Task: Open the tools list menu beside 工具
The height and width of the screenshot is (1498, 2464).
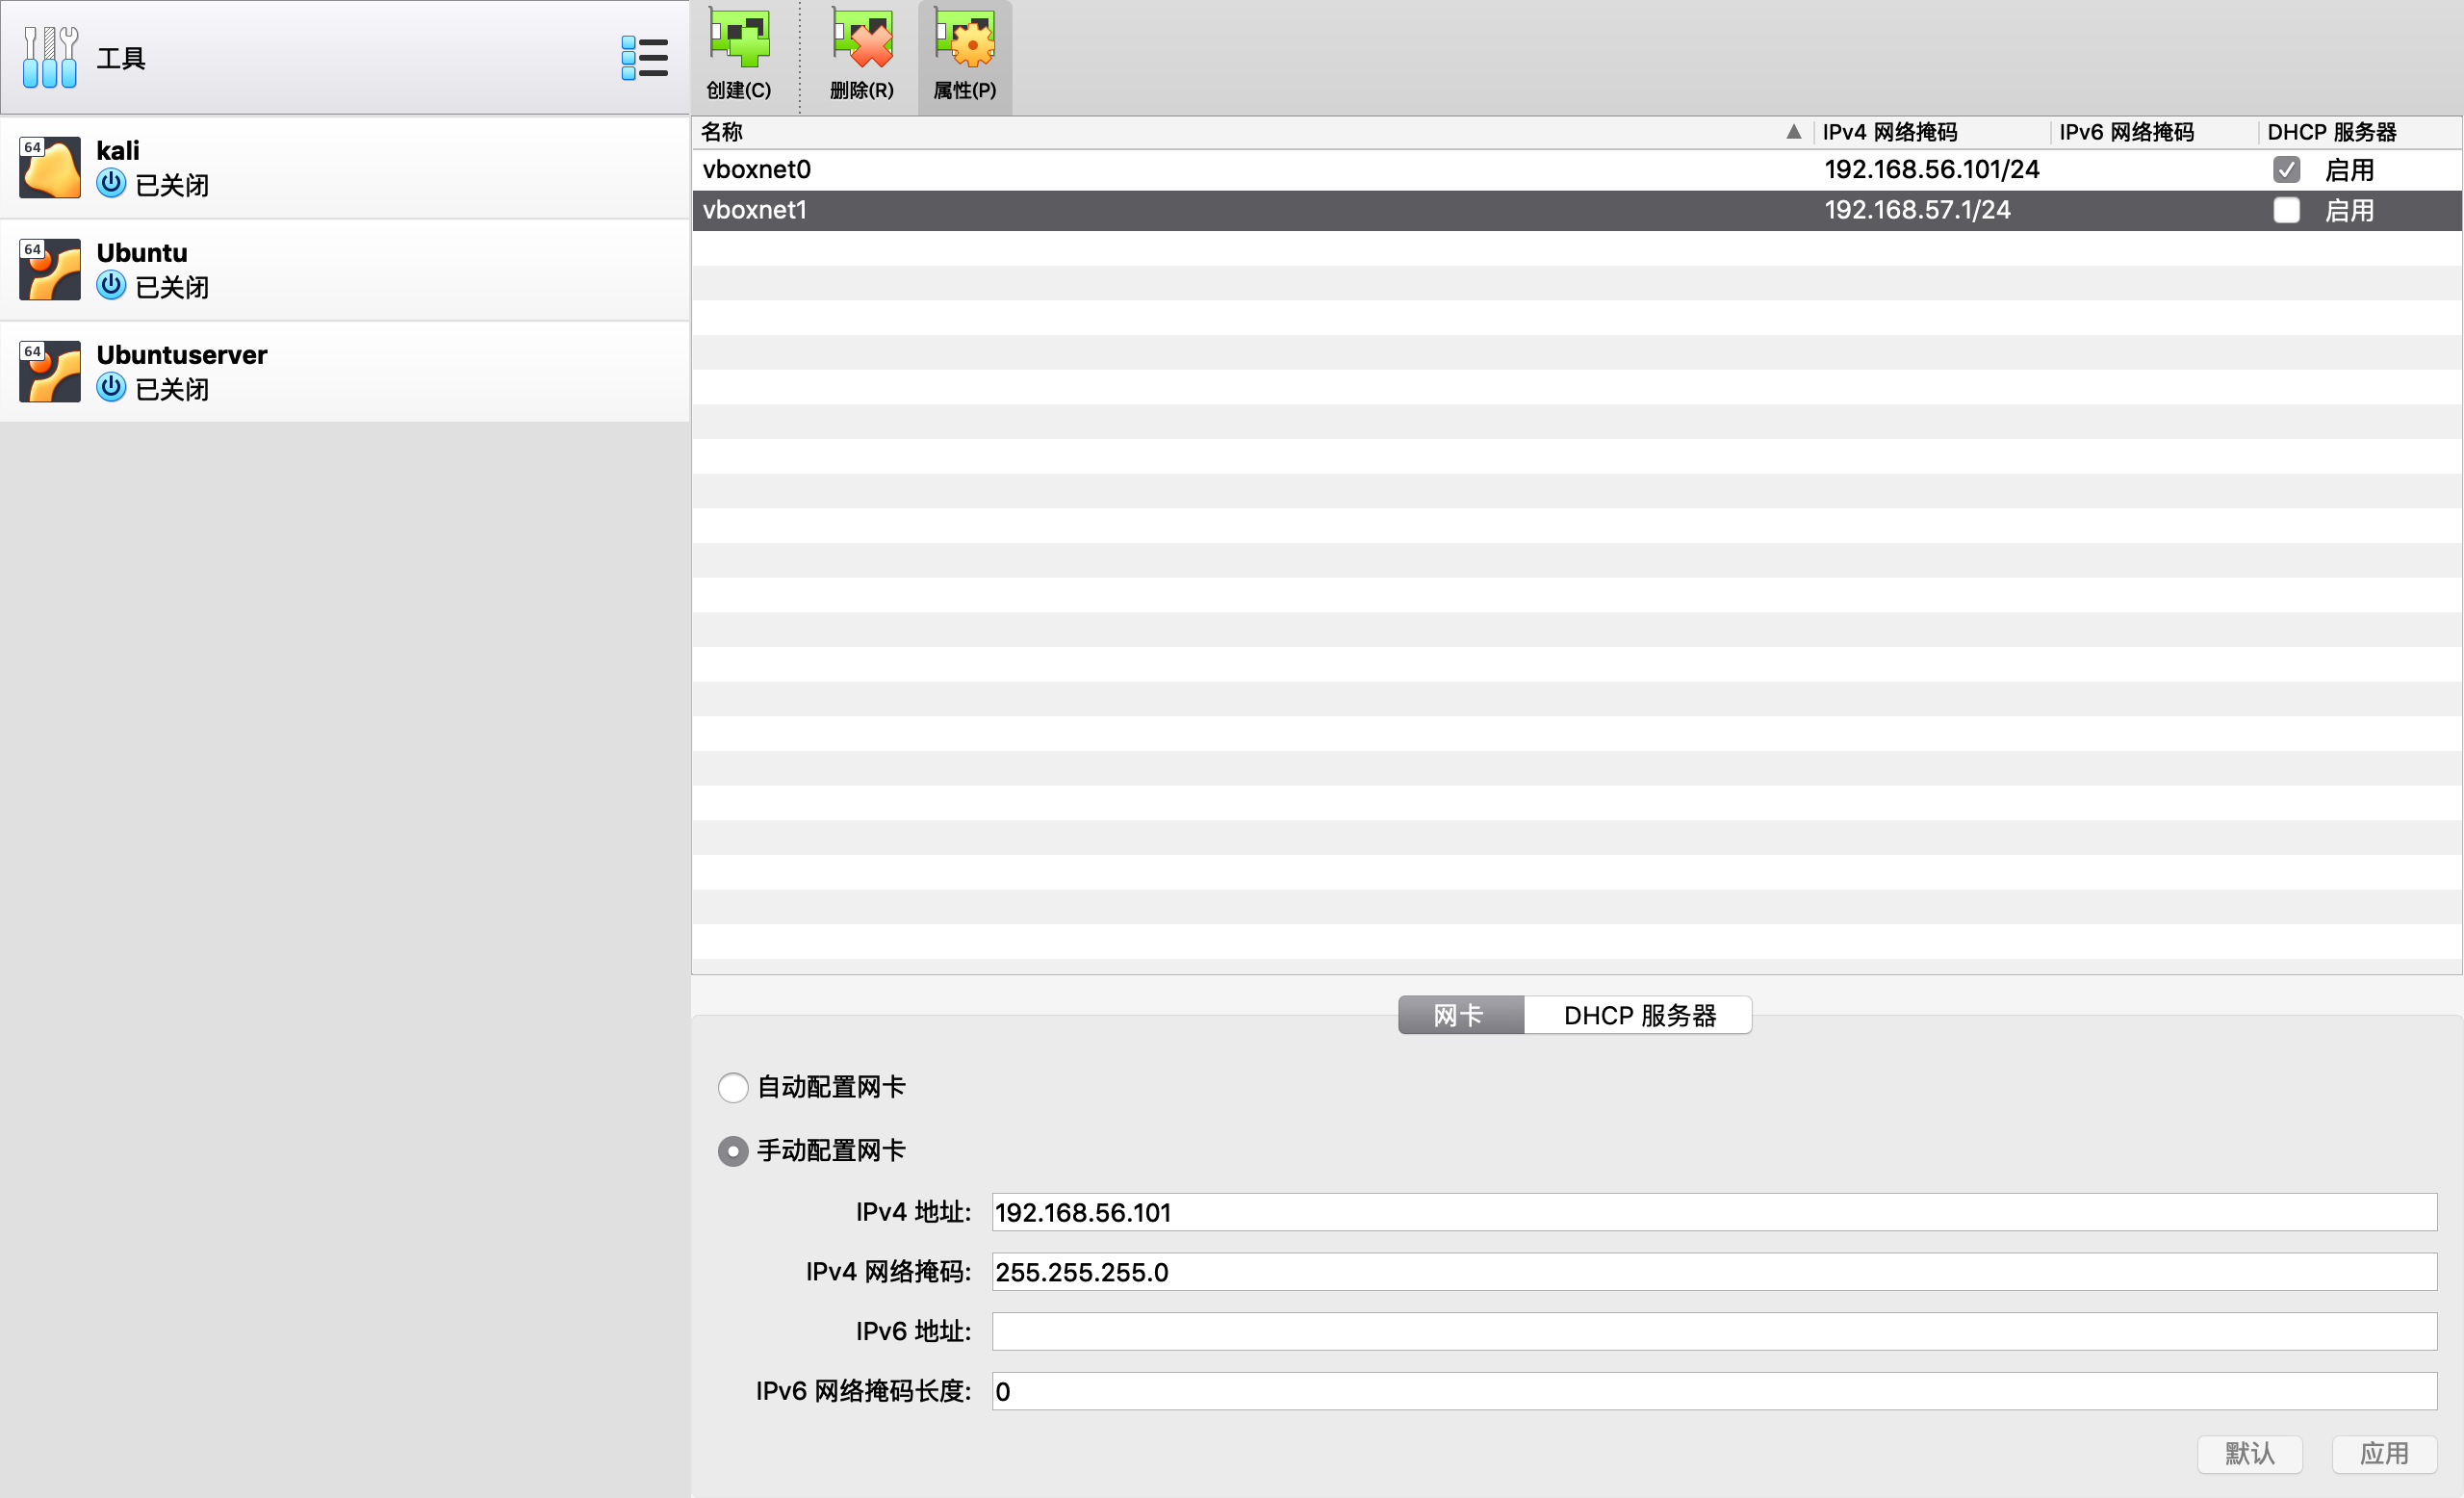Action: click(x=645, y=57)
